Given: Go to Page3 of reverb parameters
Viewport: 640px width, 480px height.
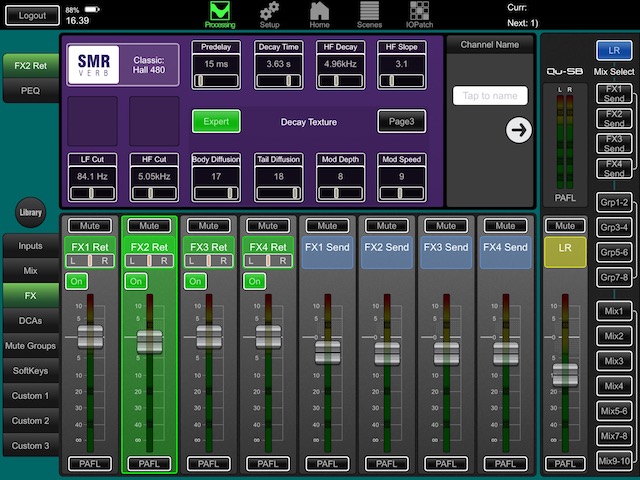Looking at the screenshot, I should pos(402,121).
